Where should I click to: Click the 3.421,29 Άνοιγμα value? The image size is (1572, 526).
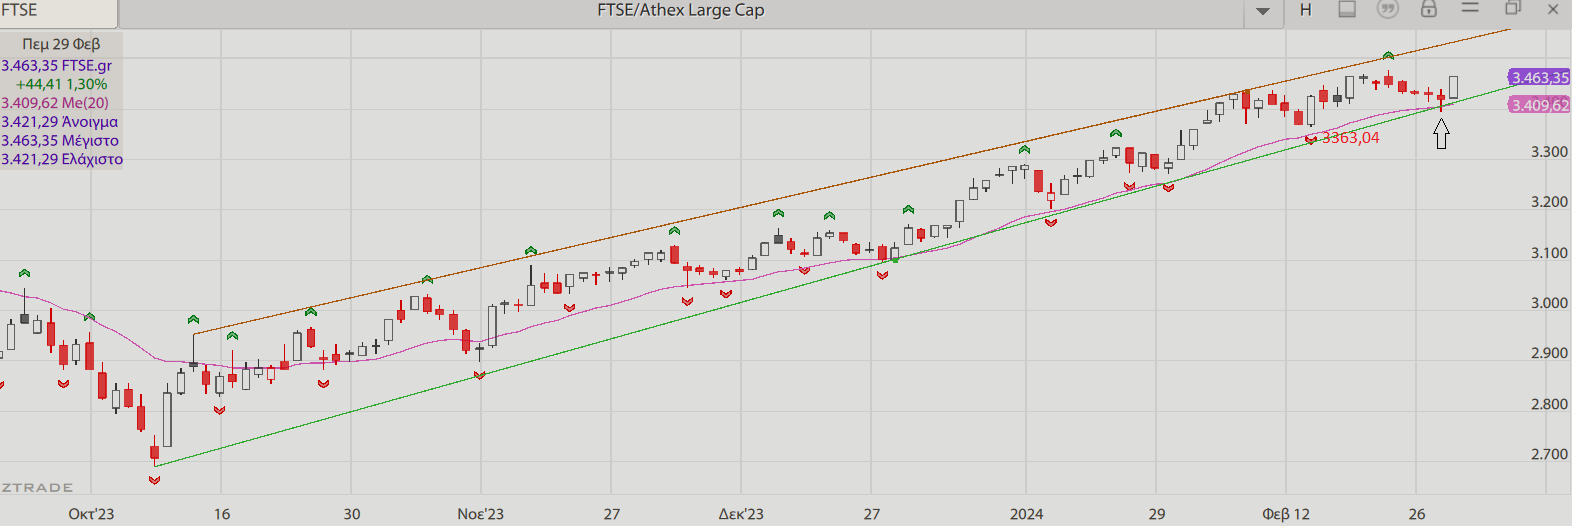pos(59,122)
